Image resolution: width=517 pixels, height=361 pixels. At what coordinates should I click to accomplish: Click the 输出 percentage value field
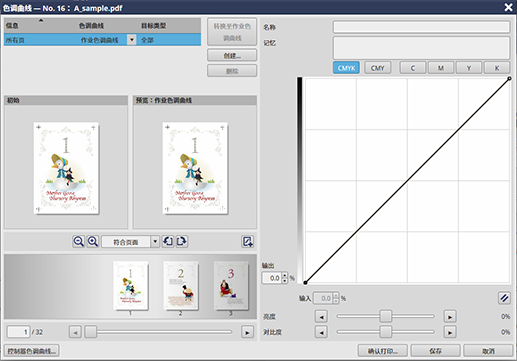pyautogui.click(x=272, y=278)
